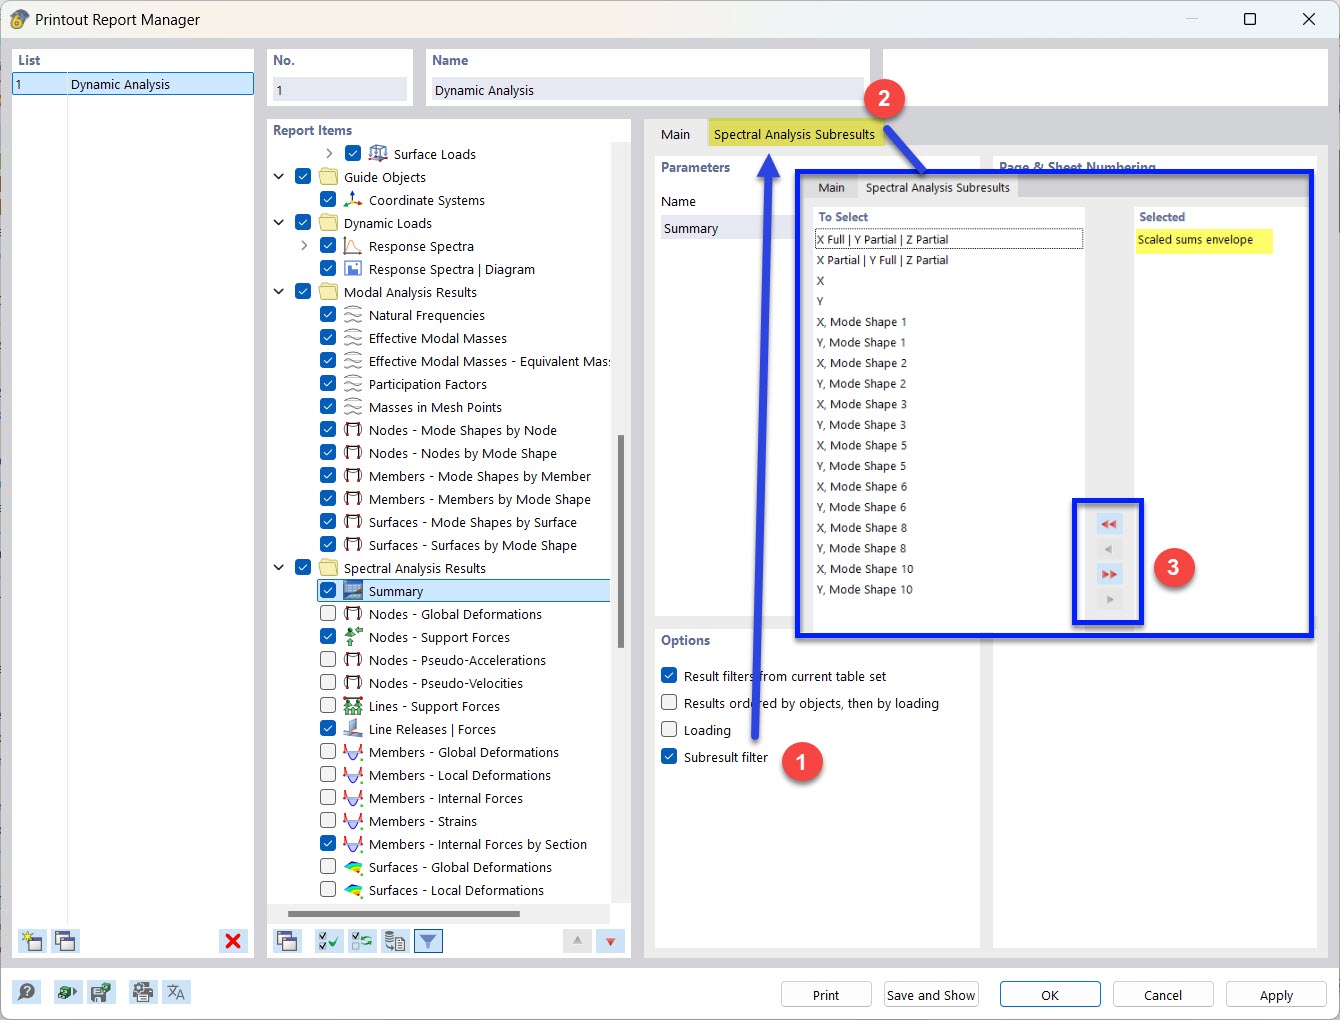Create a new printout report

tap(31, 941)
